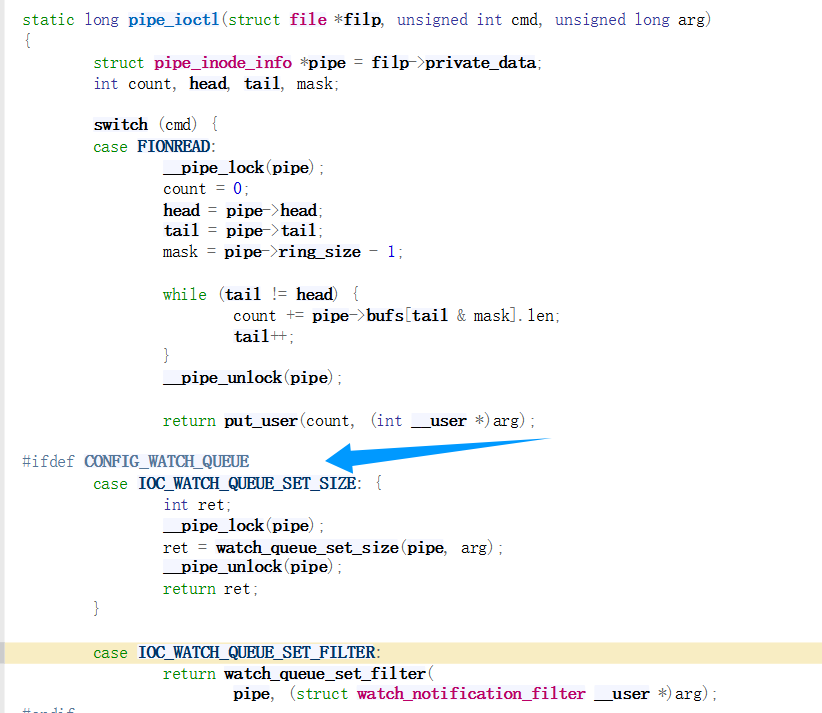Click the 'return ret;' statement
This screenshot has width=822, height=713.
click(x=210, y=589)
